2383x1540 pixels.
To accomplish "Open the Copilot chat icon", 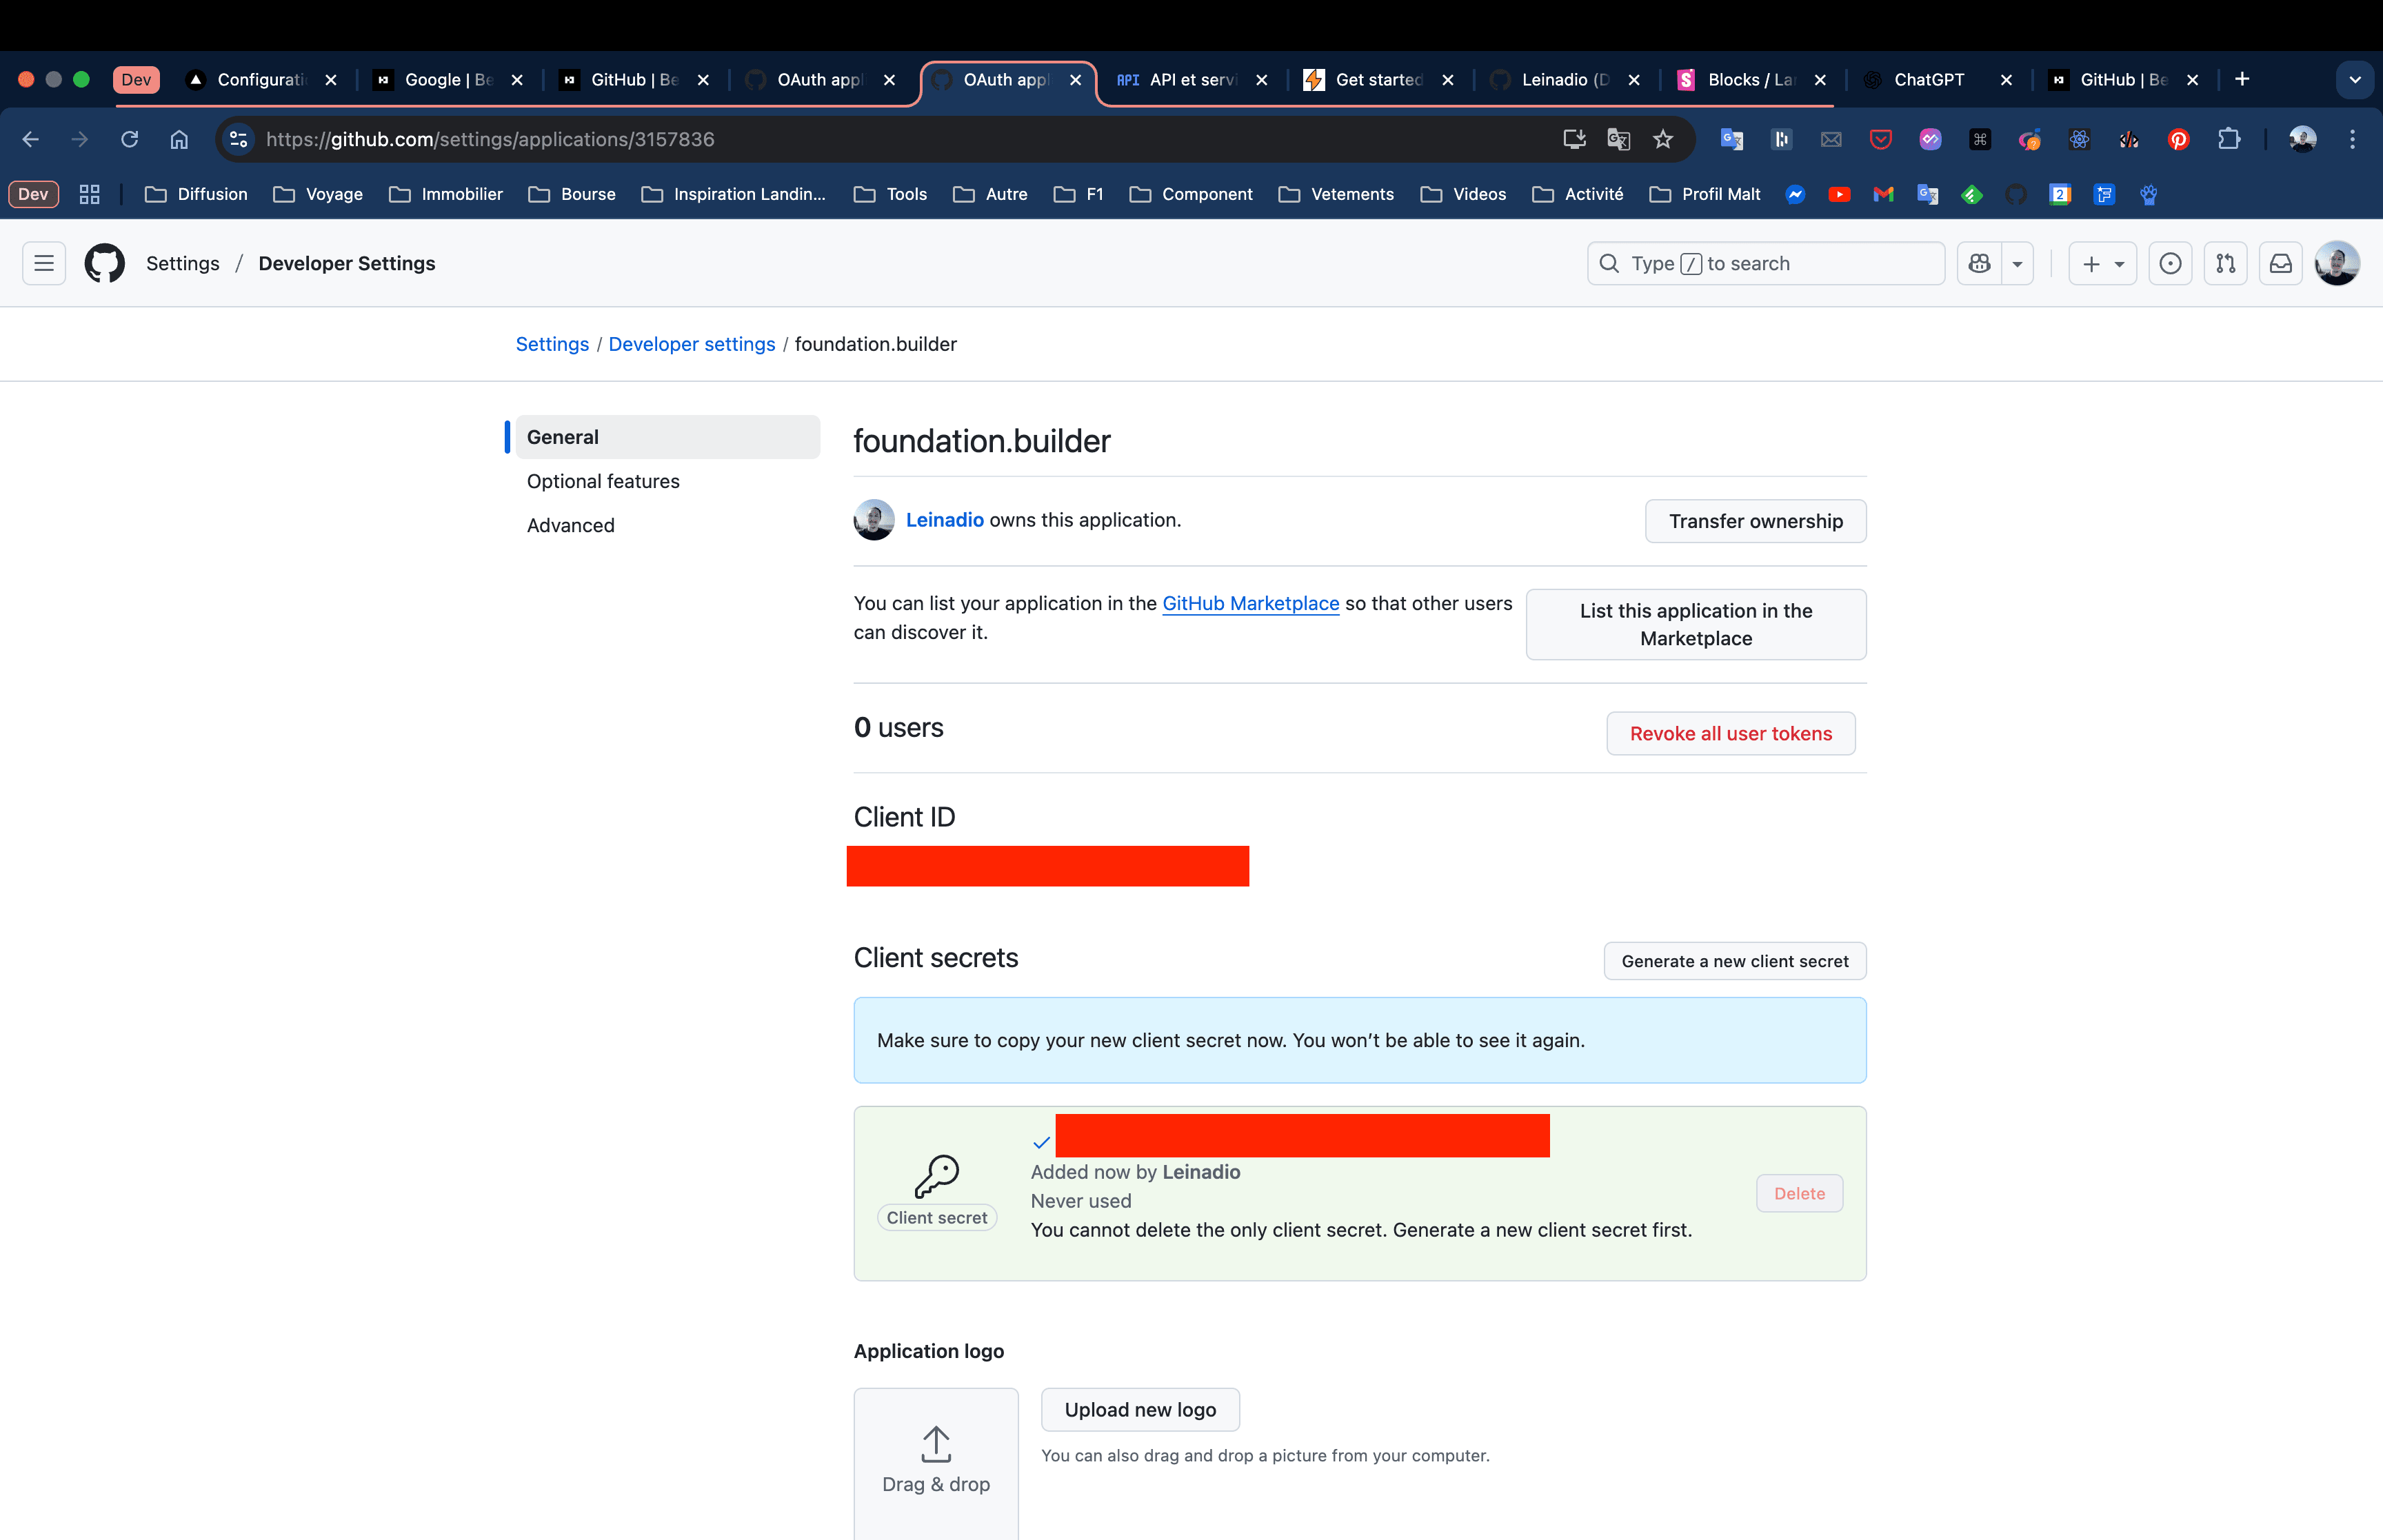I will tap(1979, 263).
